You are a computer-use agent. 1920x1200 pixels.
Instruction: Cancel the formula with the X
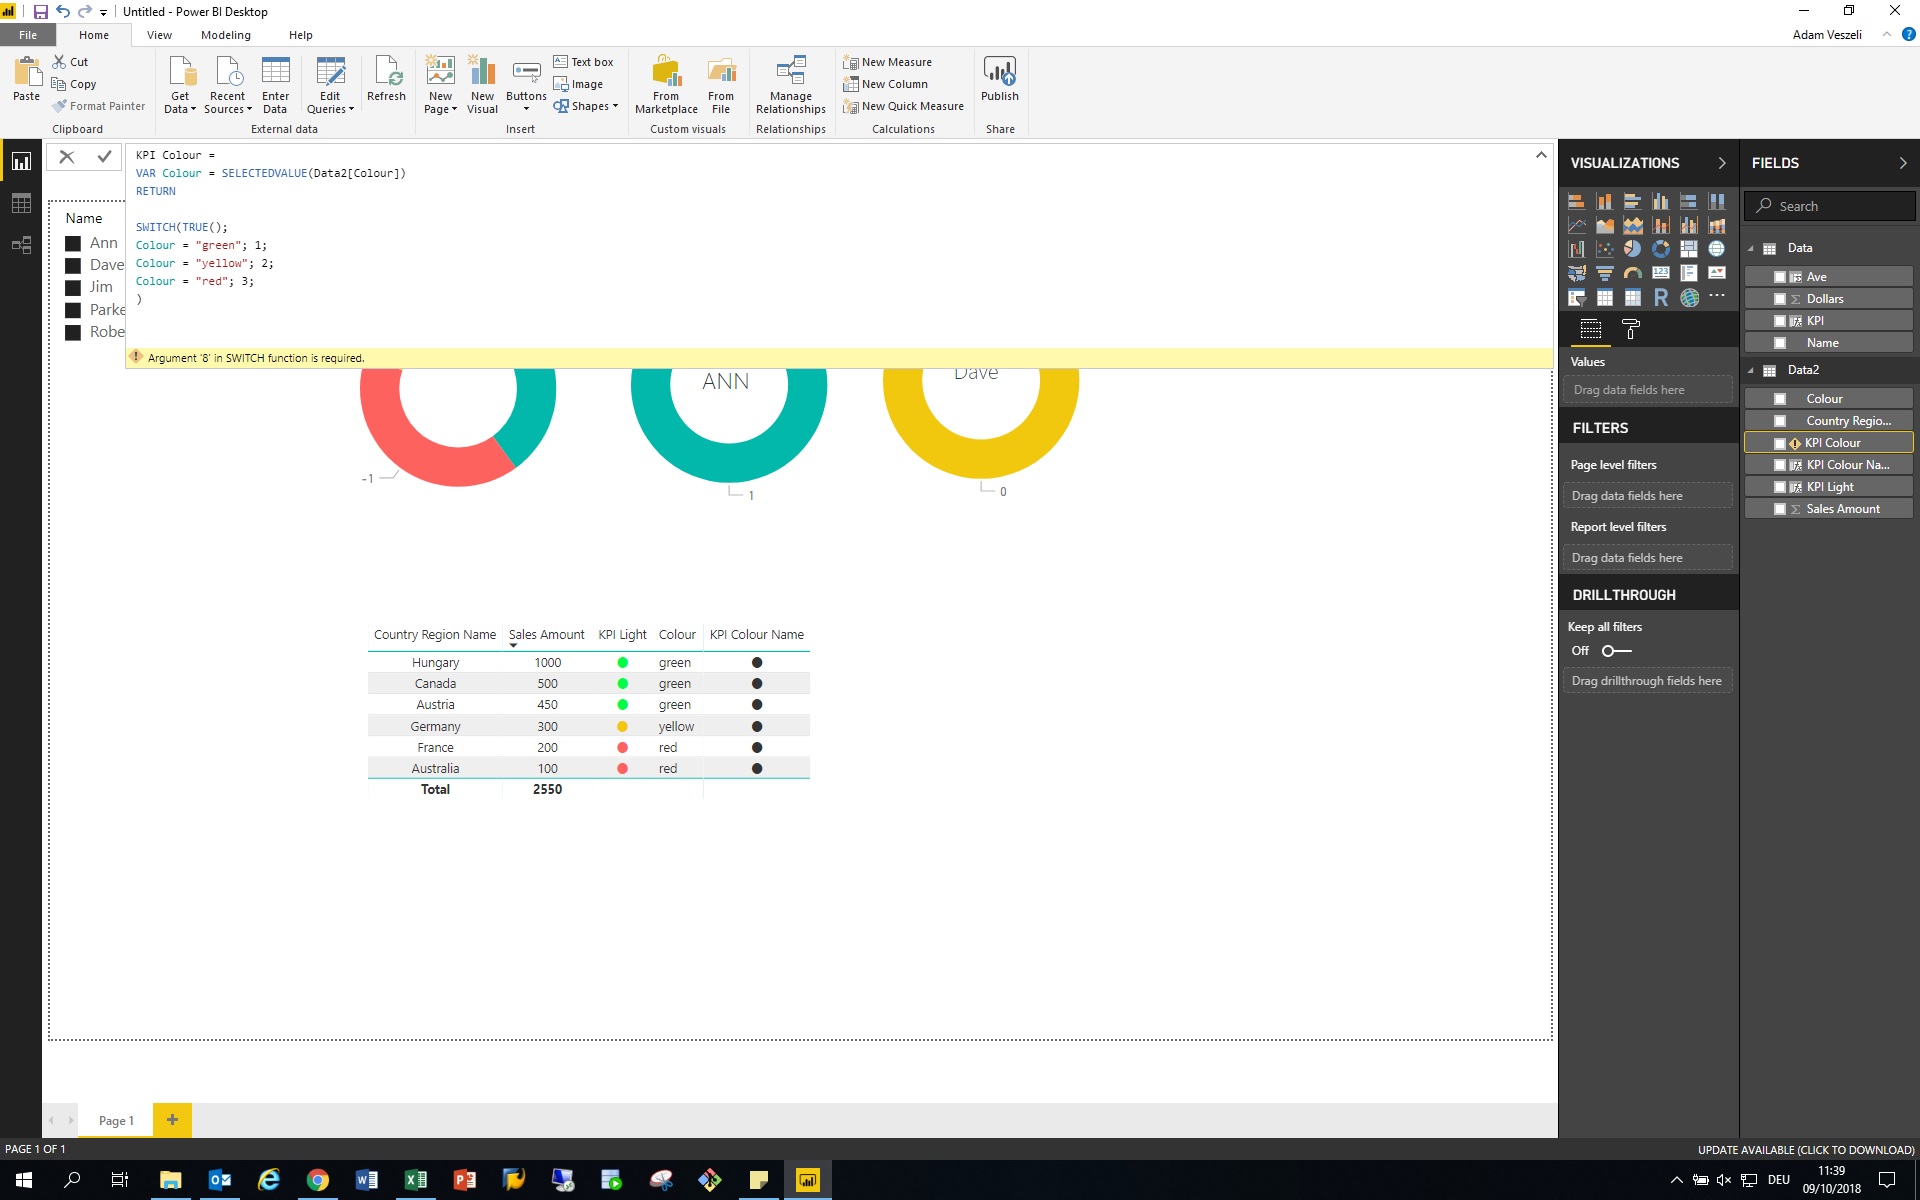(x=67, y=156)
